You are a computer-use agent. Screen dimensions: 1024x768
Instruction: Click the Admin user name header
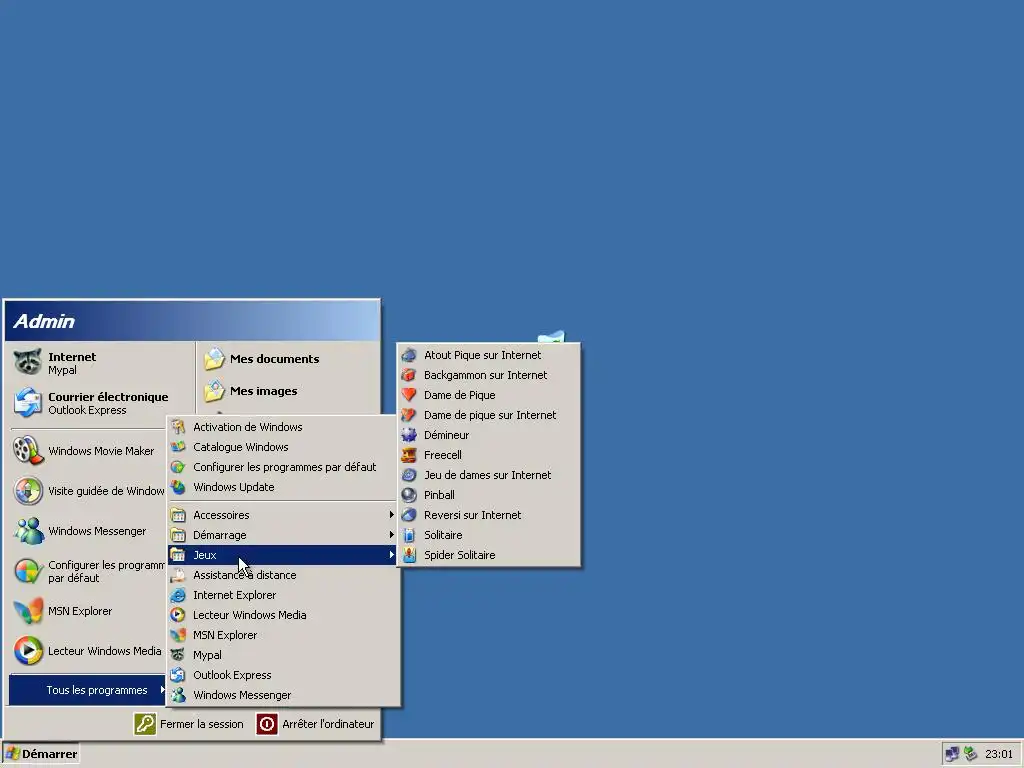[x=44, y=321]
